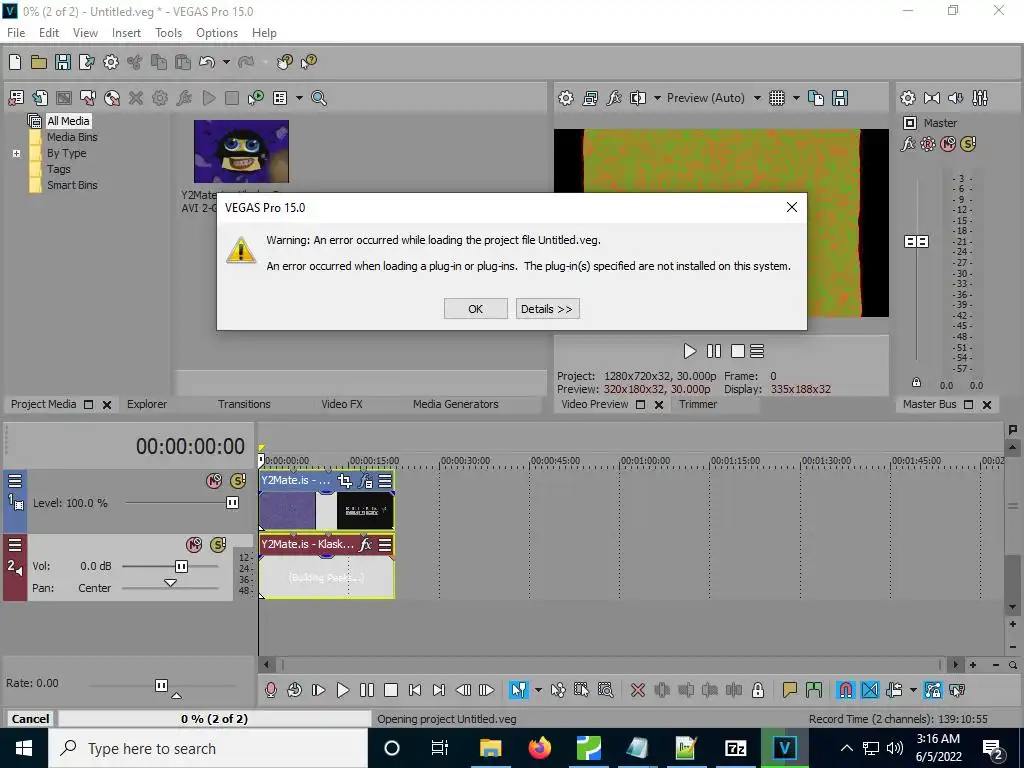Click the Cut scissors icon

tap(135, 62)
